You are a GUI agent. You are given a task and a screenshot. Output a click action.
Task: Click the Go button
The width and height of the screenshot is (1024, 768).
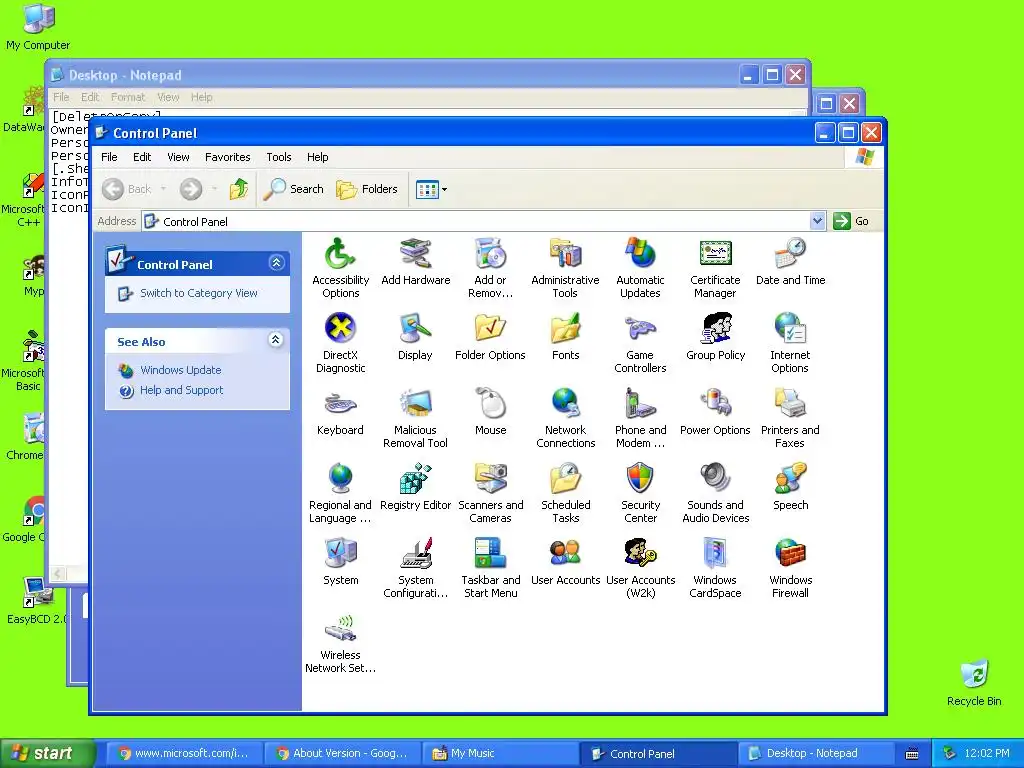tap(851, 221)
